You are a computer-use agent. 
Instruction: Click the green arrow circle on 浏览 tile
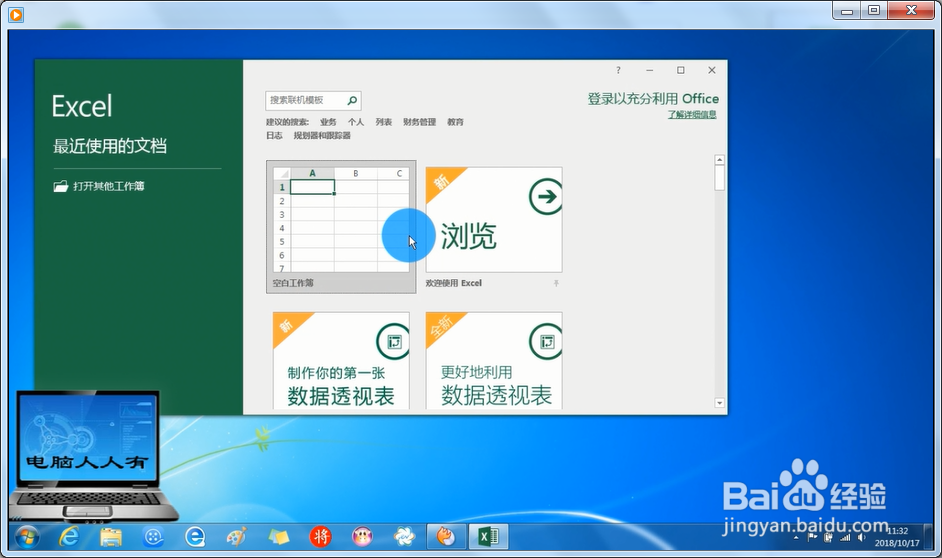click(545, 196)
